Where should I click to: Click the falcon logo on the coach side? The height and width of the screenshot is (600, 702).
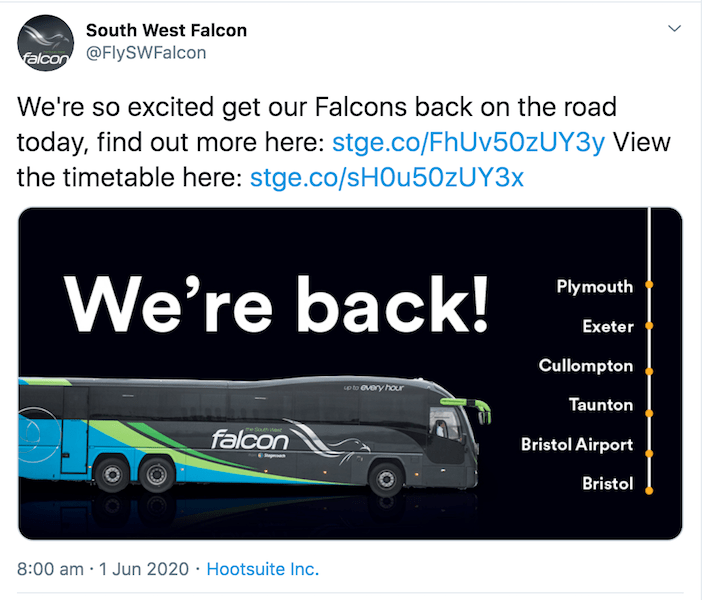coord(245,439)
